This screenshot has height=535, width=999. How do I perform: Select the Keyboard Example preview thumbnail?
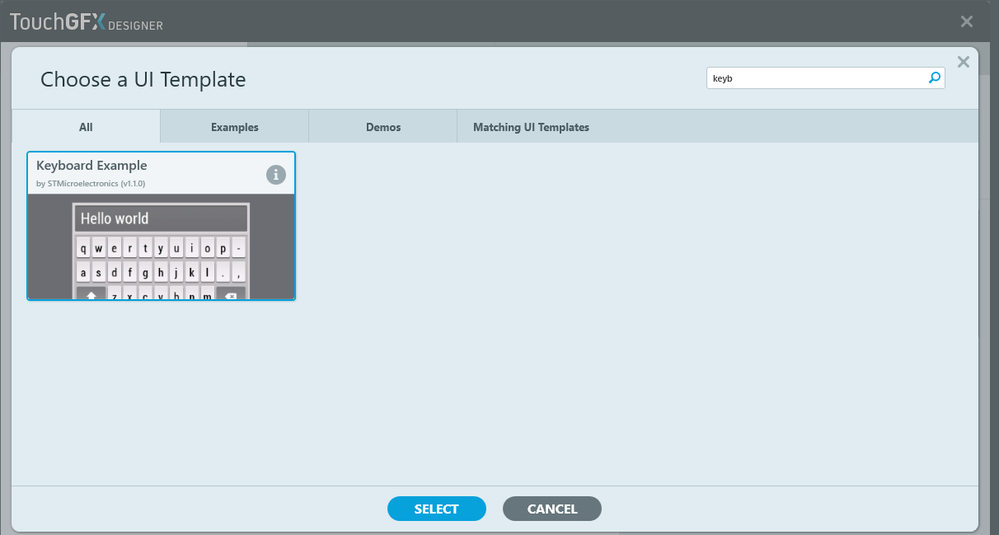[161, 246]
